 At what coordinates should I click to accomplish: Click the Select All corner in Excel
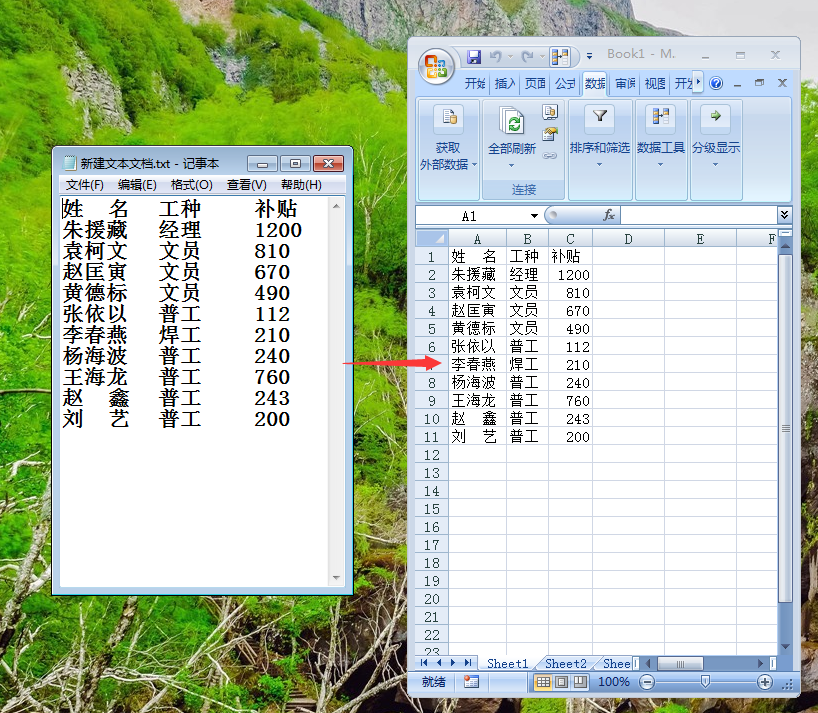coord(432,238)
